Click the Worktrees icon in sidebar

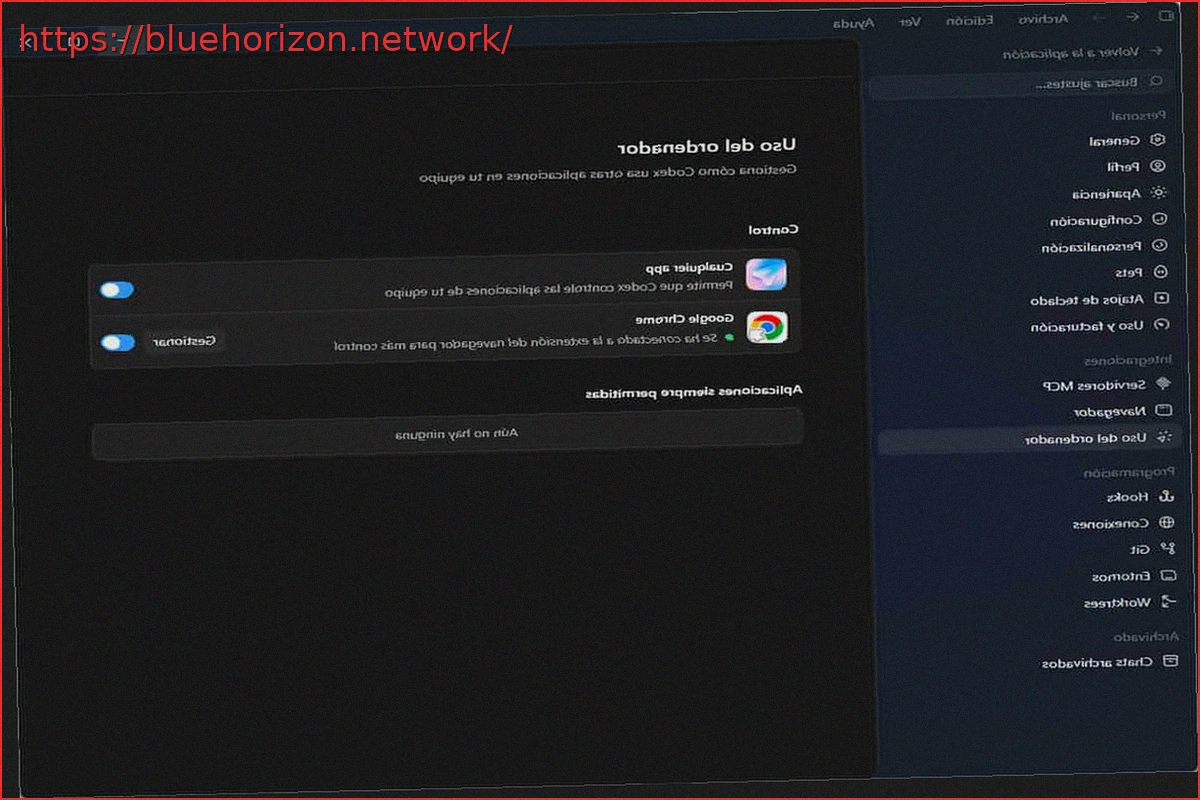pos(1168,603)
